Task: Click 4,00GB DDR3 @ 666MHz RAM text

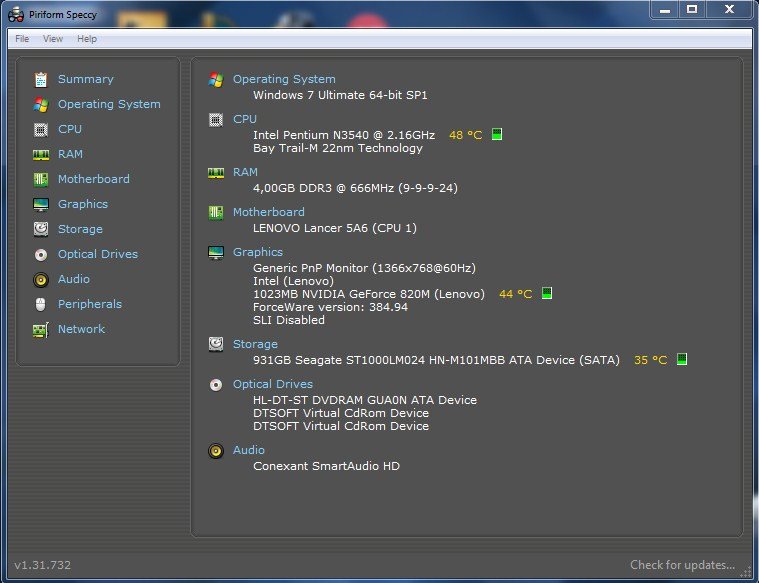Action: 355,188
